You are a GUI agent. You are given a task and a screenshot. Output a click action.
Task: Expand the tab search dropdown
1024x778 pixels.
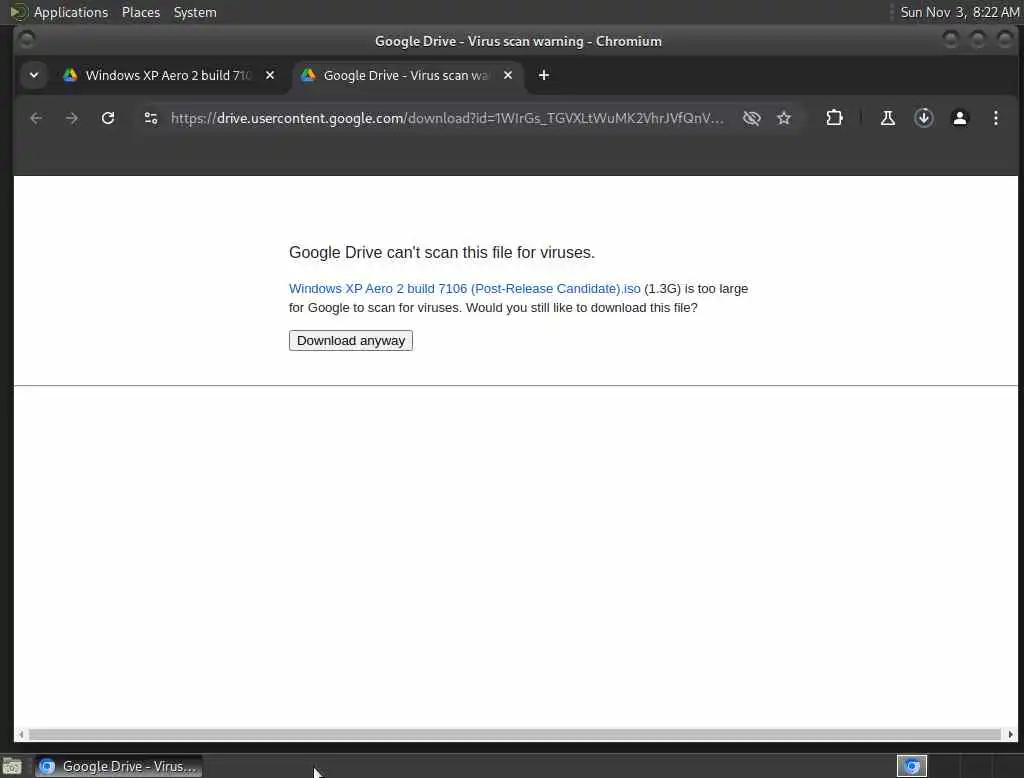click(x=34, y=75)
